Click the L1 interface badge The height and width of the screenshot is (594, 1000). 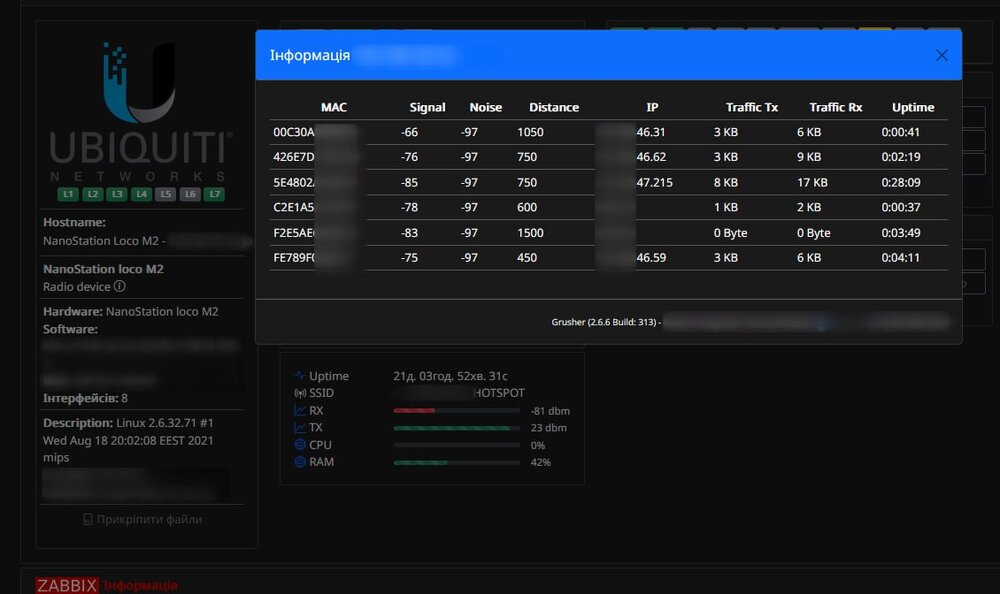(x=68, y=194)
